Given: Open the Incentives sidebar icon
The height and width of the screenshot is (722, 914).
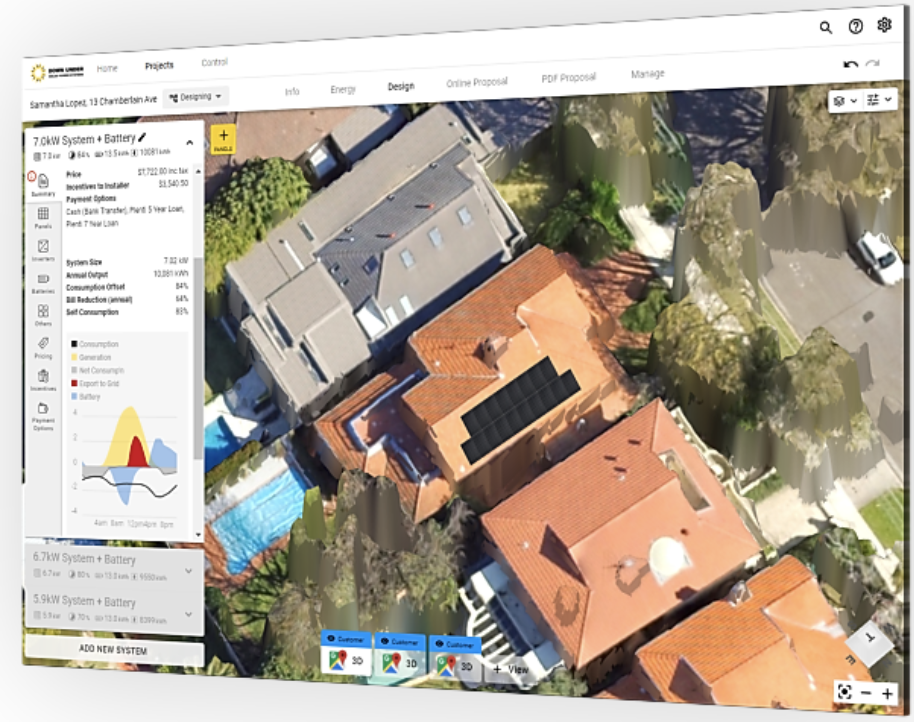Looking at the screenshot, I should coord(43,379).
